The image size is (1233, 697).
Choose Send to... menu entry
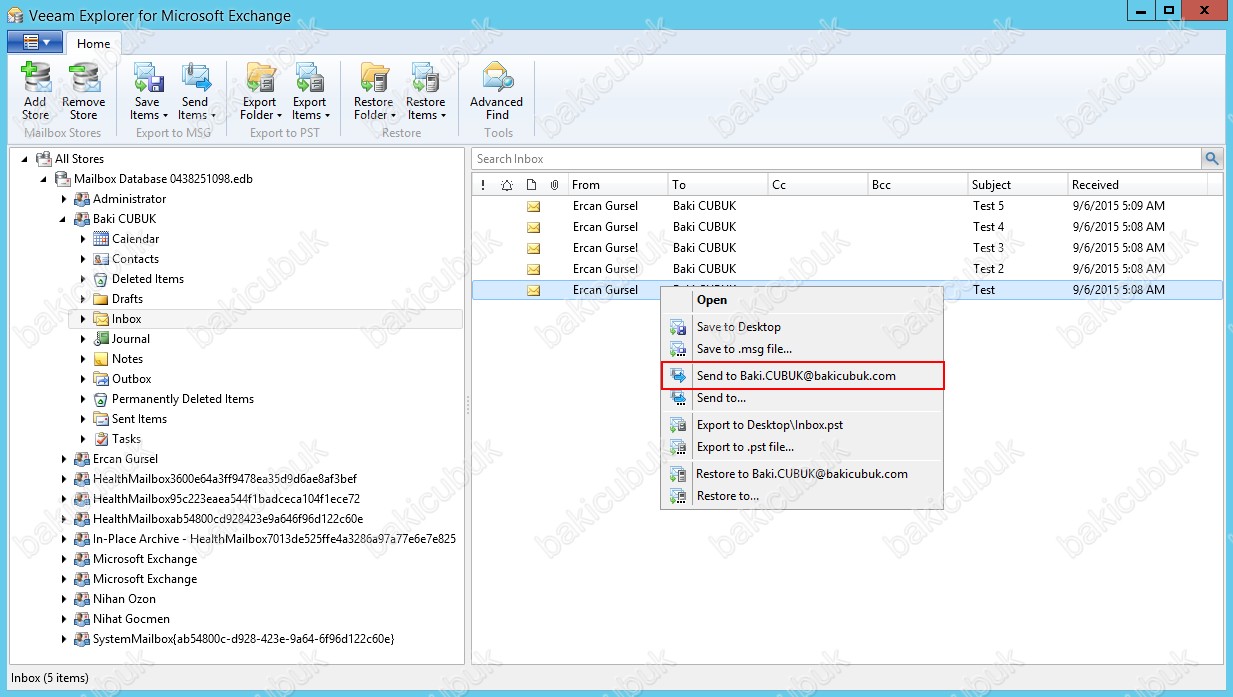point(802,398)
